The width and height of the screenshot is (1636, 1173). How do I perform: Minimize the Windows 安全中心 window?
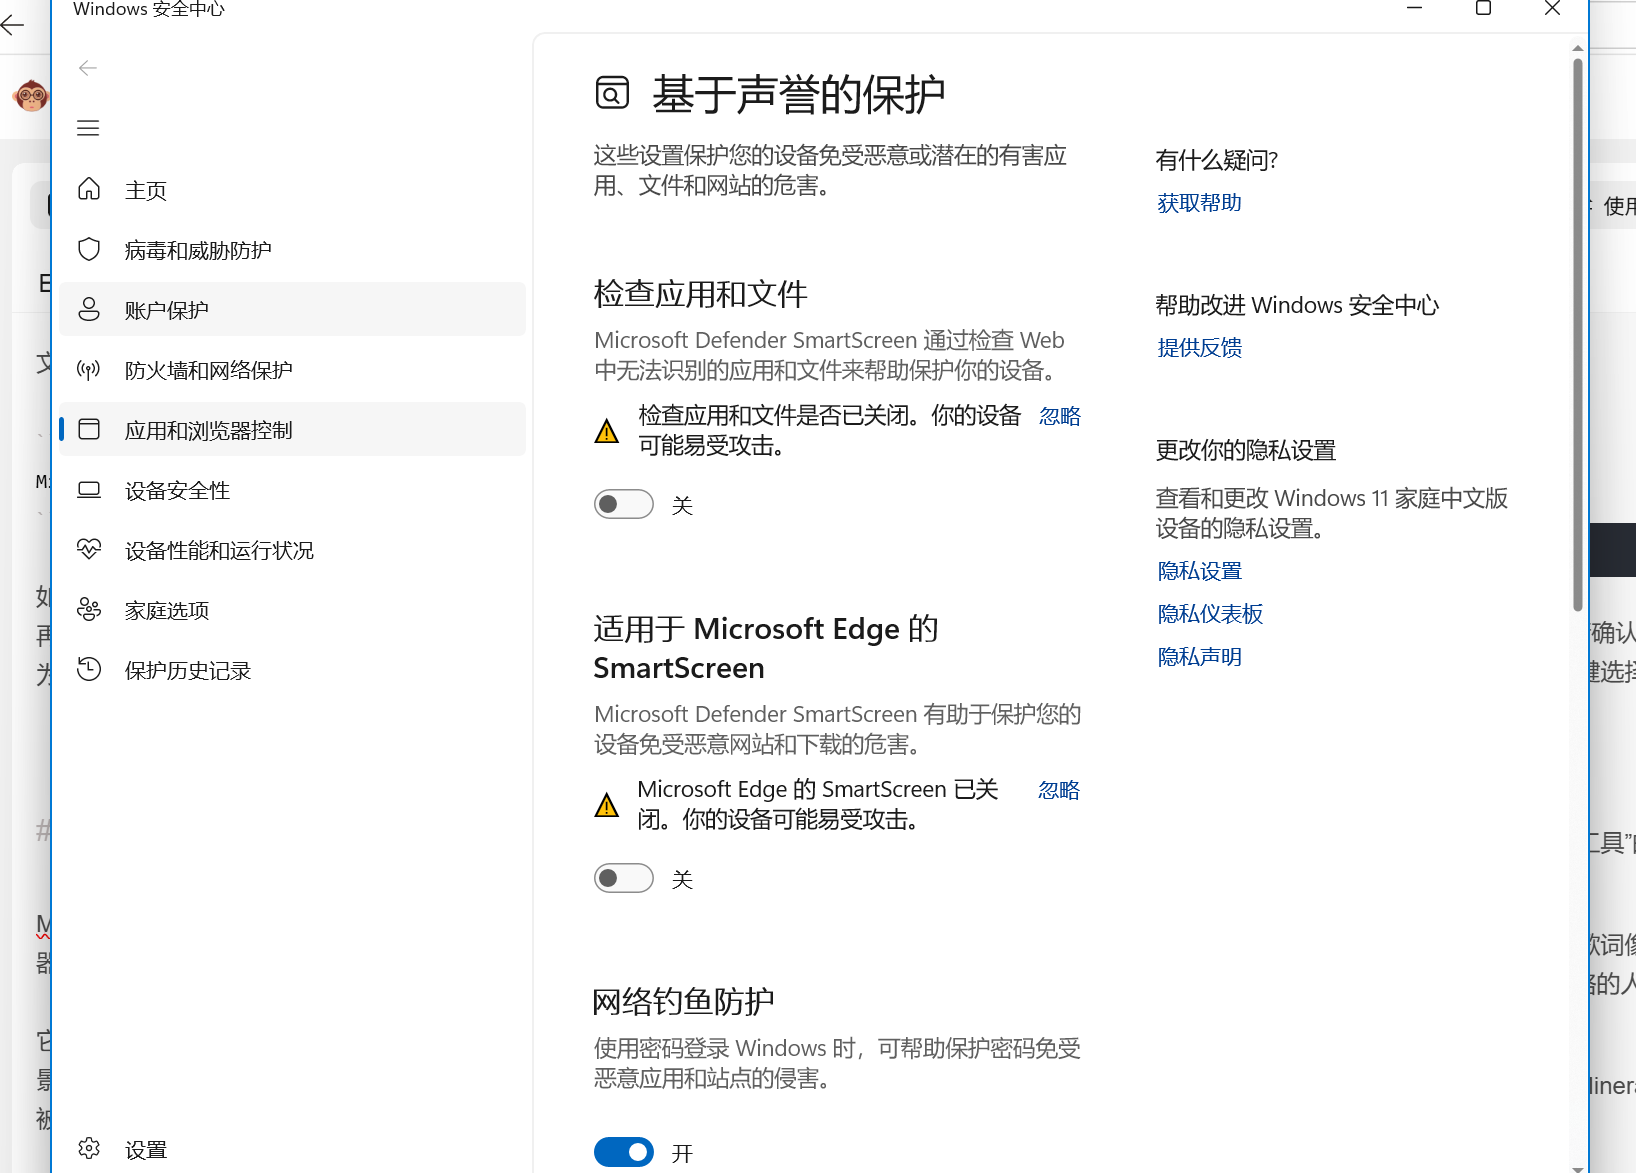pos(1414,8)
